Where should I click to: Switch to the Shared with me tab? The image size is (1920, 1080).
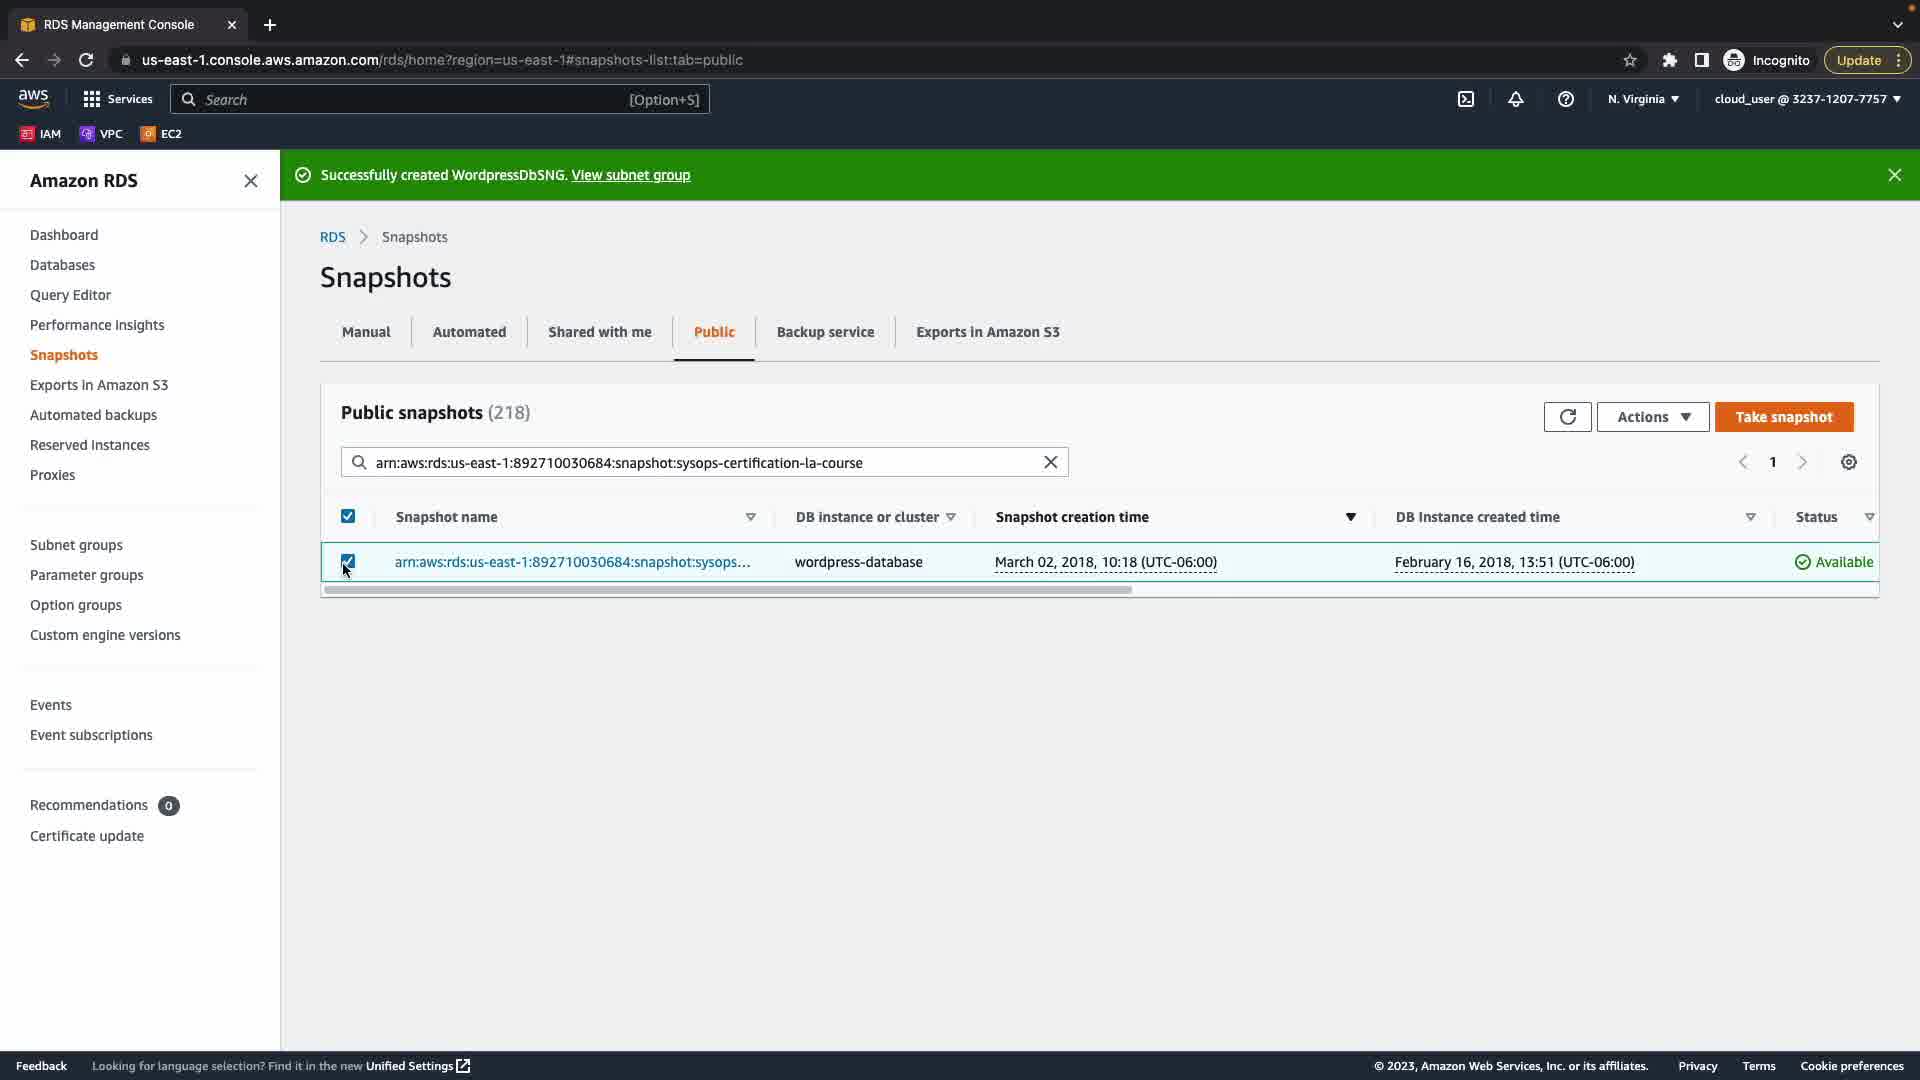click(599, 332)
